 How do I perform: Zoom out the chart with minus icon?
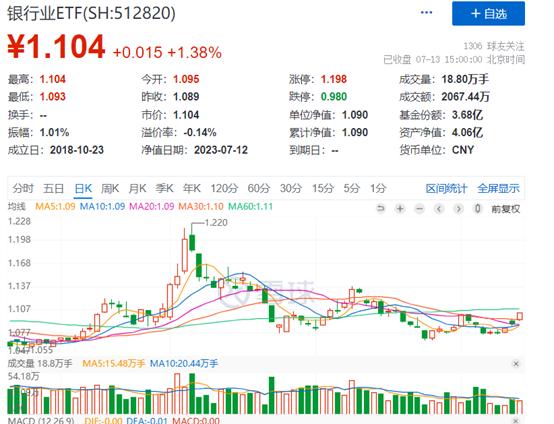pos(419,209)
